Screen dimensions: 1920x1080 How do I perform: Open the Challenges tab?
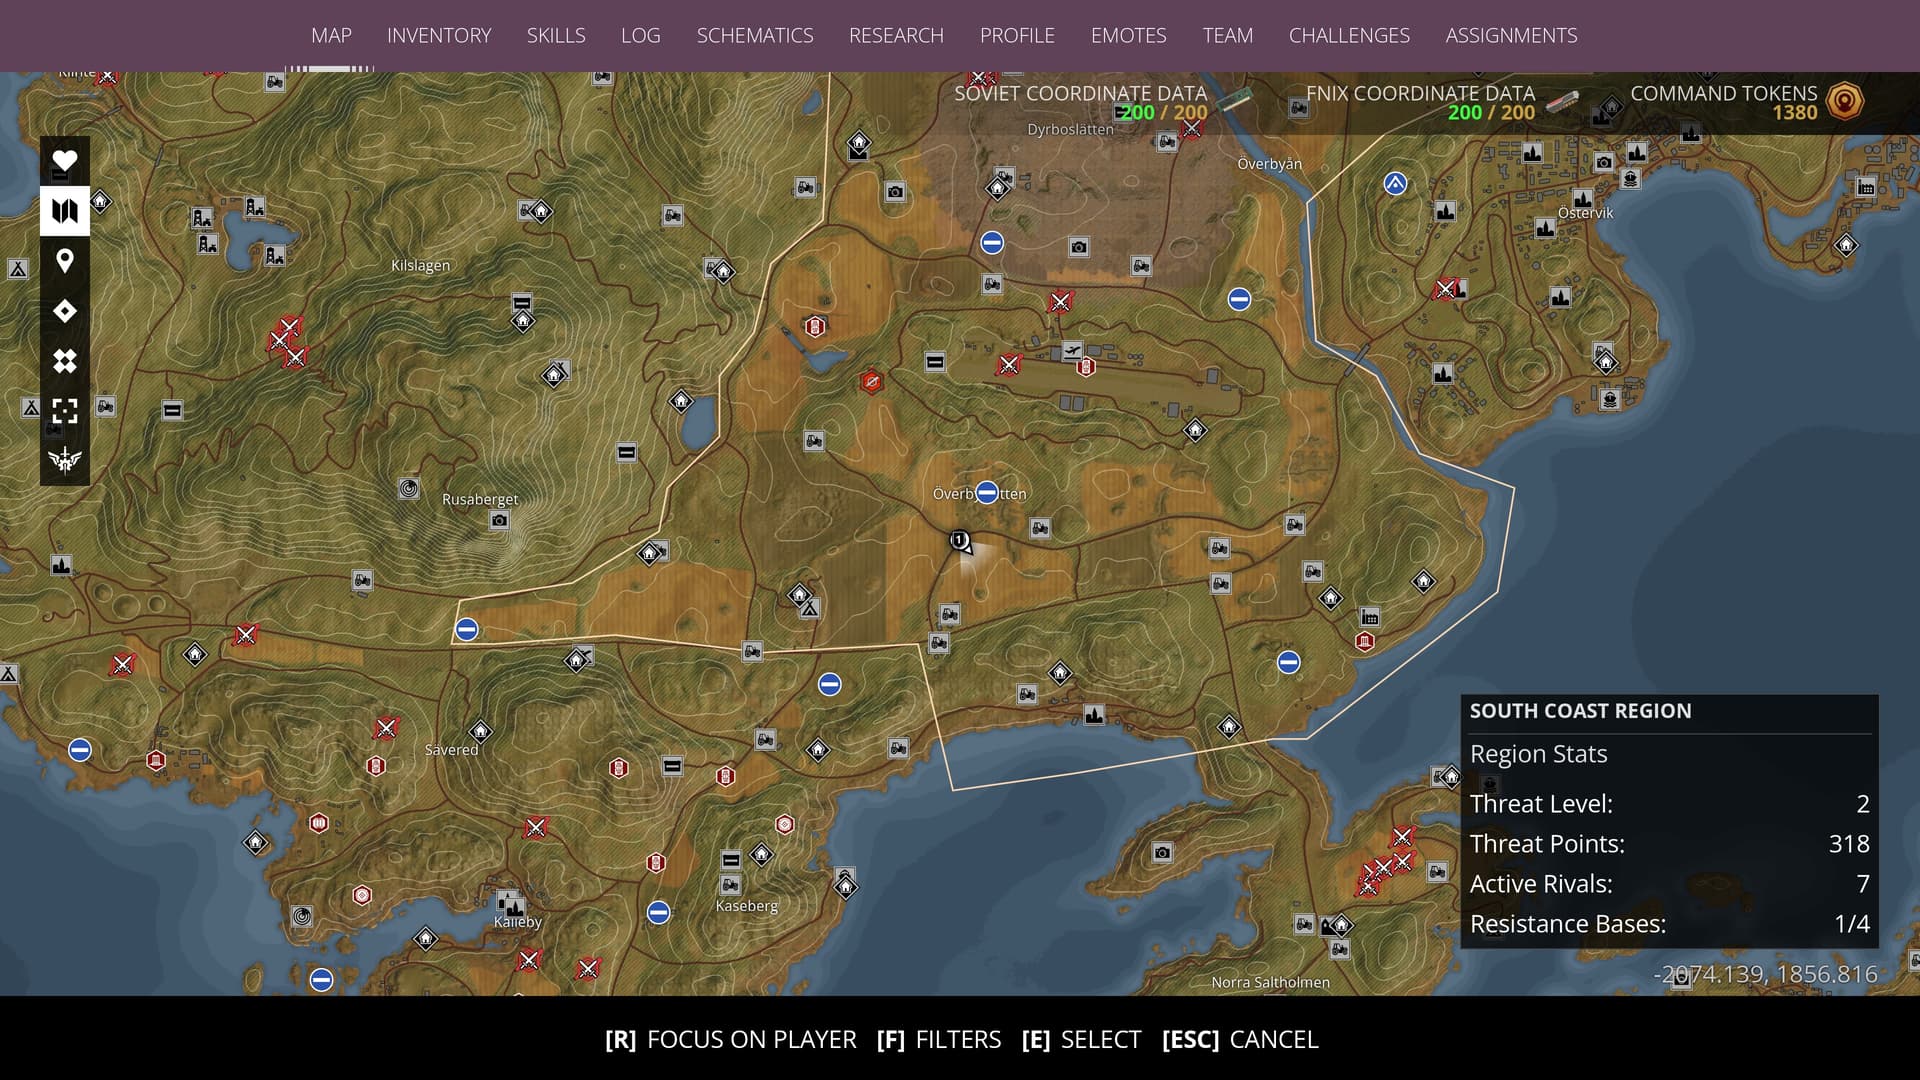click(1349, 35)
